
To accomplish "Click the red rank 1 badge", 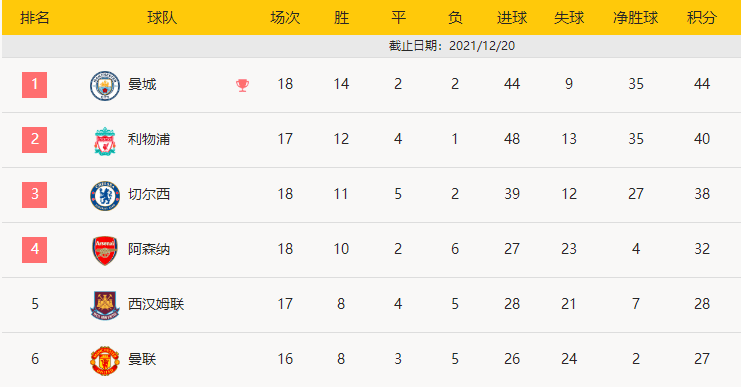I will click(34, 85).
